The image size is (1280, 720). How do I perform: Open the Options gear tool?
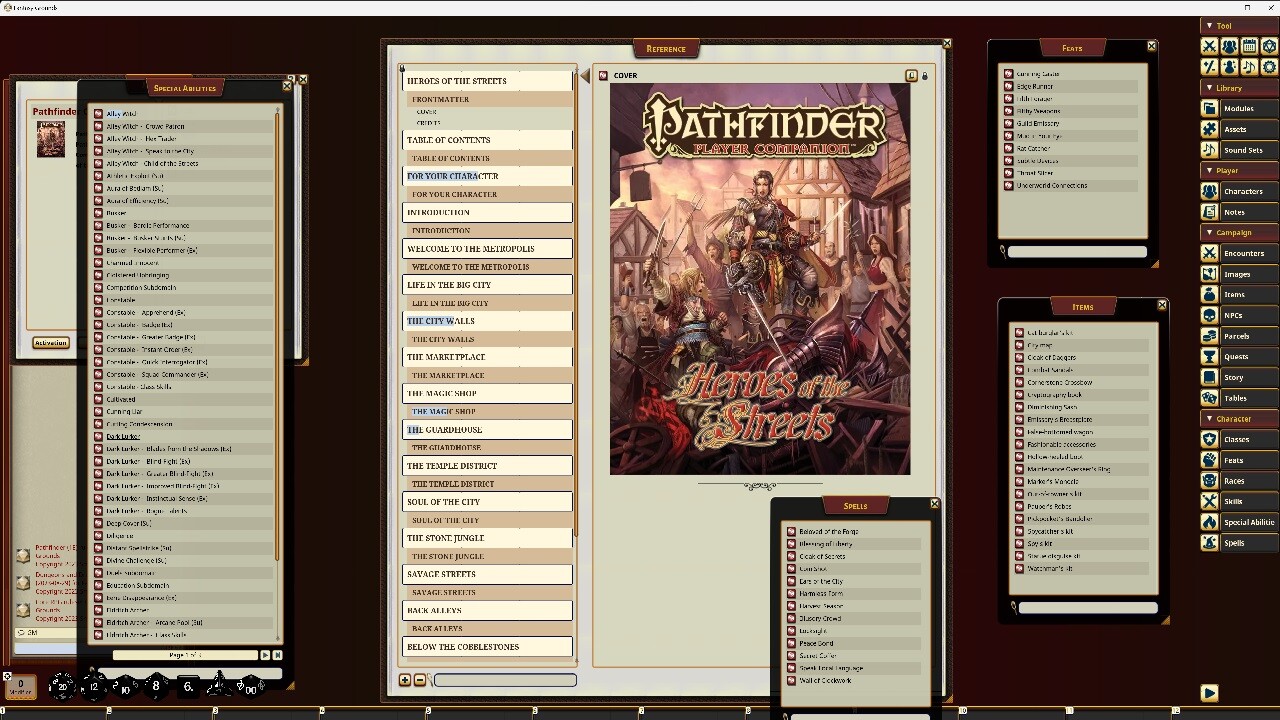pyautogui.click(x=1269, y=67)
